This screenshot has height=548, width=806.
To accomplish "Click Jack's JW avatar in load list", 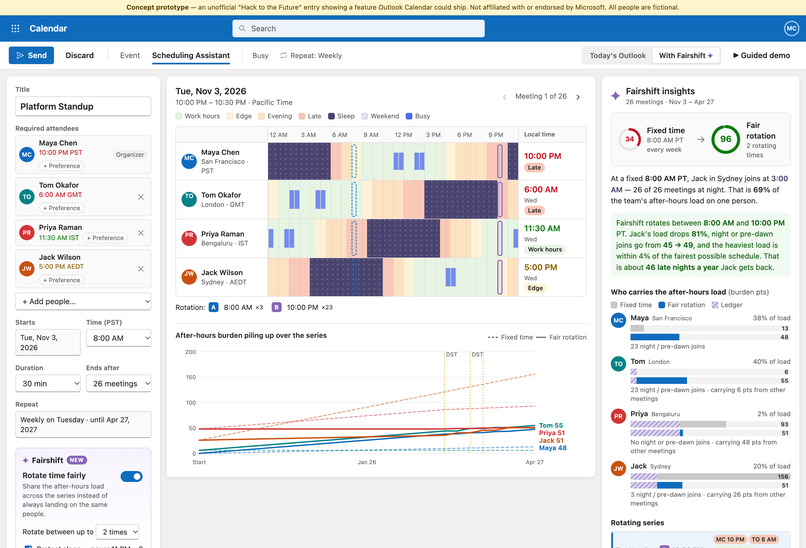I will pyautogui.click(x=618, y=468).
